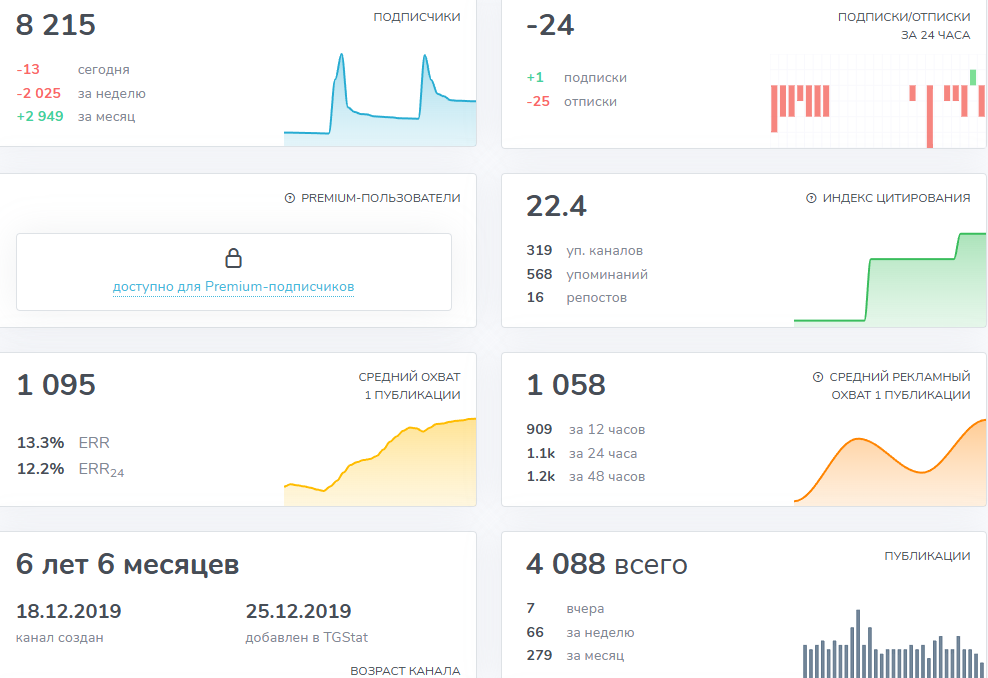988x678 pixels.
Task: Click the green bar in subscriptions chart
Action: point(973,78)
